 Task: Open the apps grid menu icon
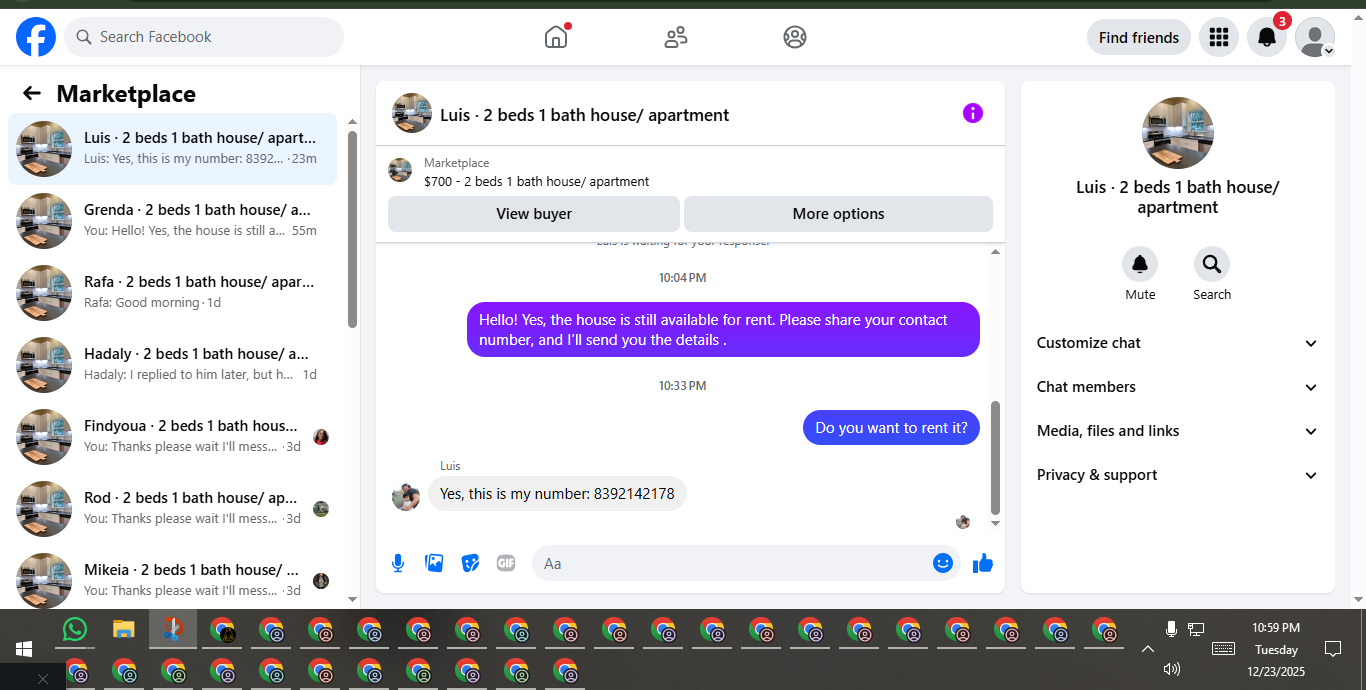pyautogui.click(x=1218, y=37)
